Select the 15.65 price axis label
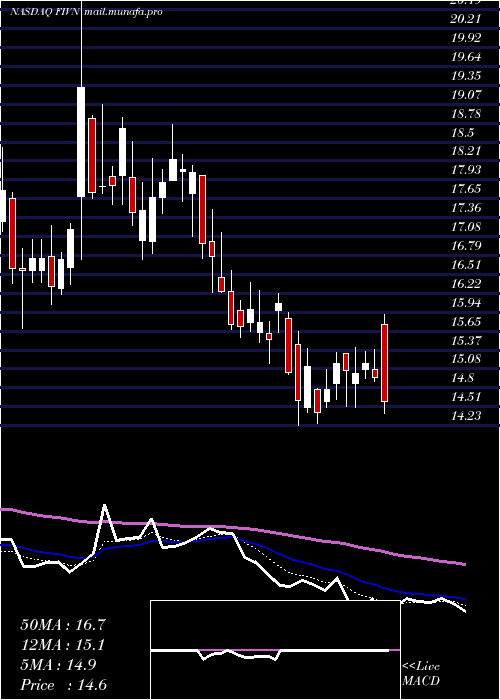The image size is (500, 700). coord(466,322)
